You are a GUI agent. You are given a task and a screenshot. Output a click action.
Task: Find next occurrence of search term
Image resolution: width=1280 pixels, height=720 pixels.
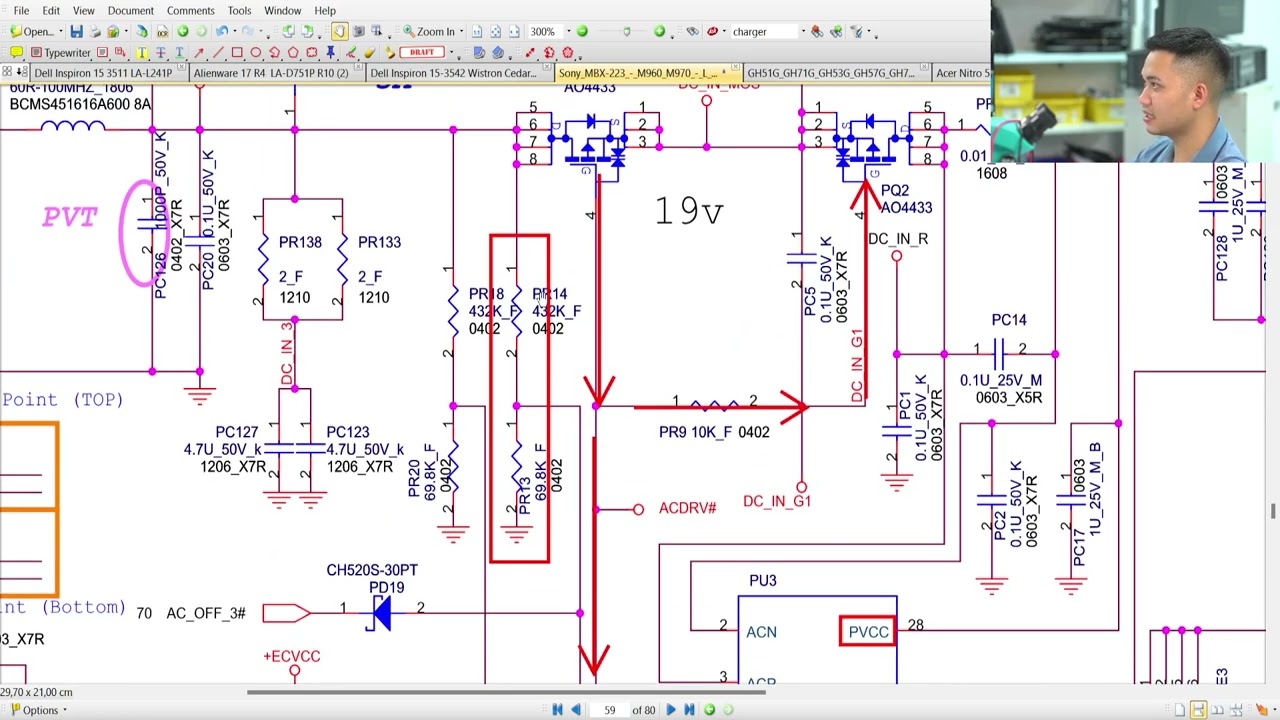836,32
